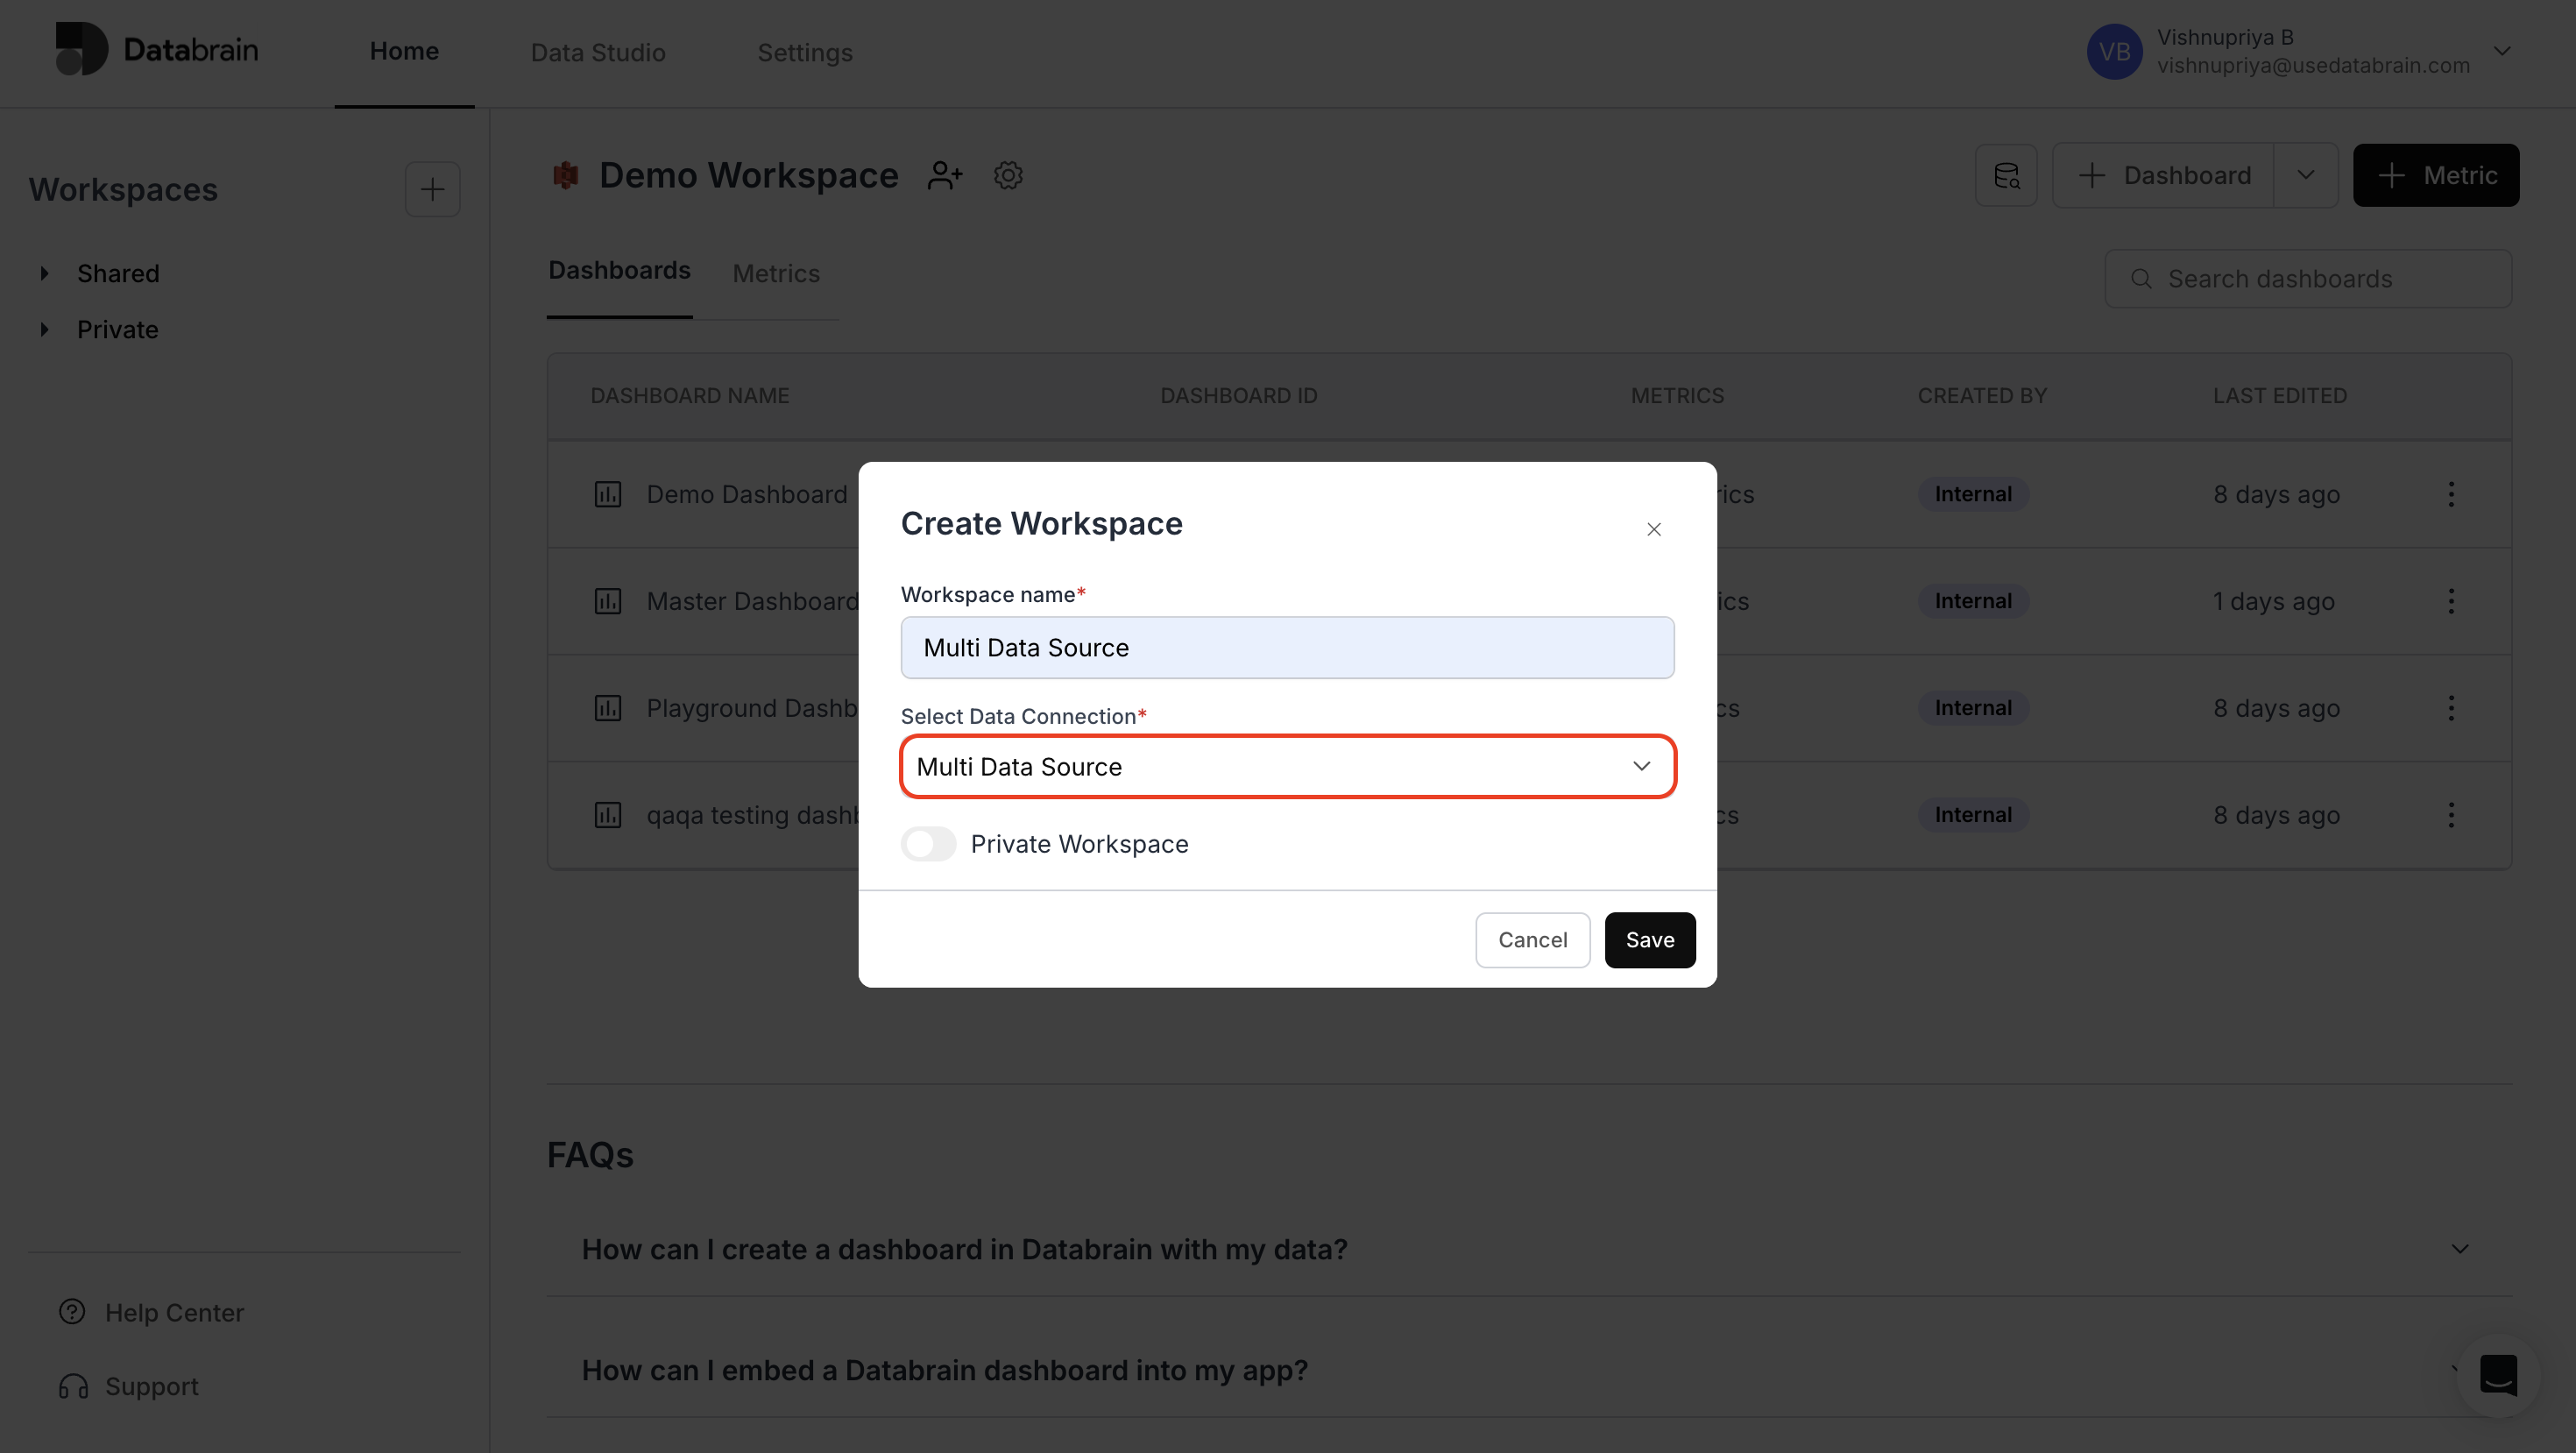This screenshot has width=2576, height=1453.
Task: Toggle the Private Workspace switch
Action: 928,844
